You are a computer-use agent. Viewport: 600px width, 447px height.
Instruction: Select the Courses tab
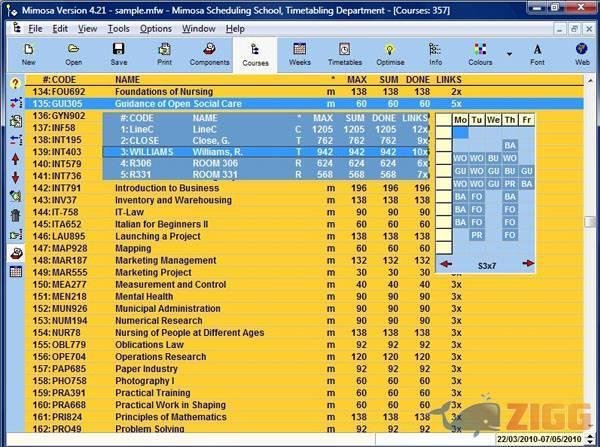click(255, 54)
